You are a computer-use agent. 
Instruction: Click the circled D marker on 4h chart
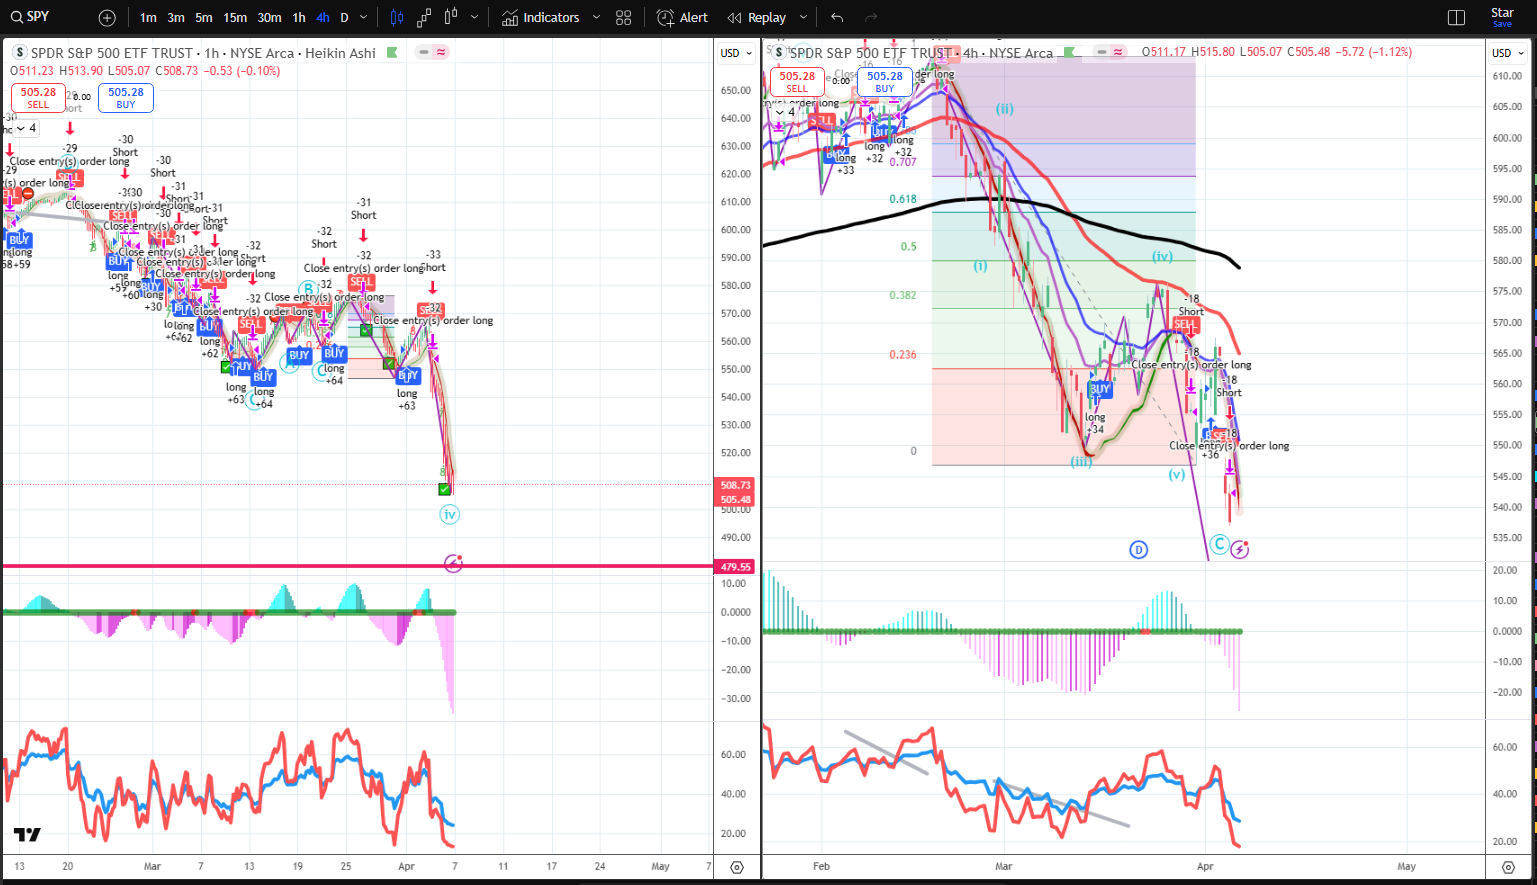[x=1138, y=549]
